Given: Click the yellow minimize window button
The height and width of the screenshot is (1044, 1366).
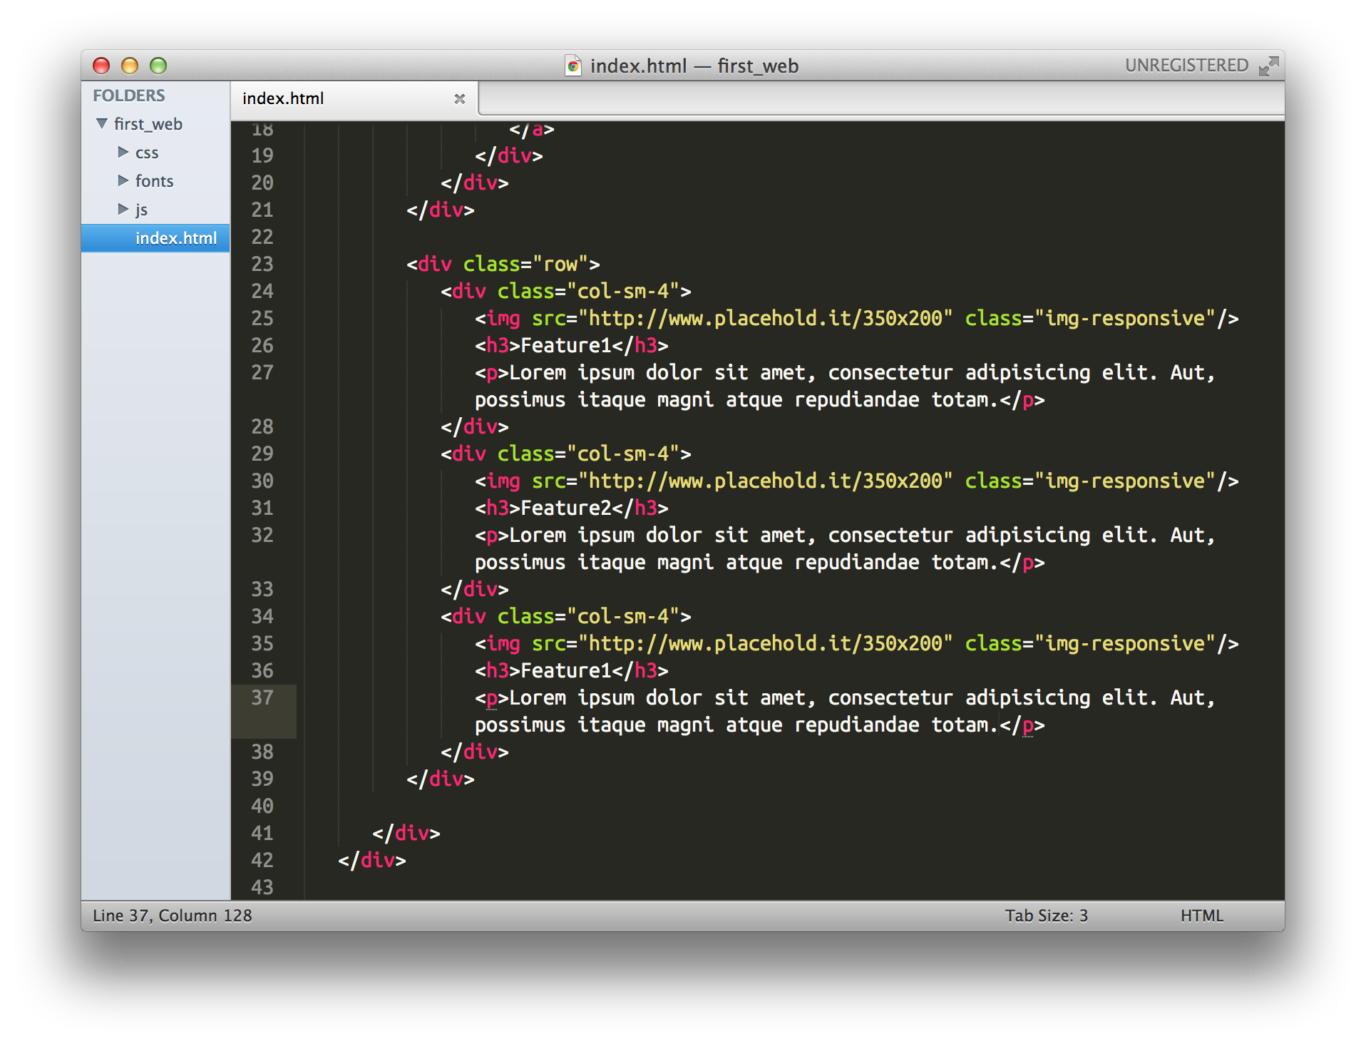Looking at the screenshot, I should [129, 66].
